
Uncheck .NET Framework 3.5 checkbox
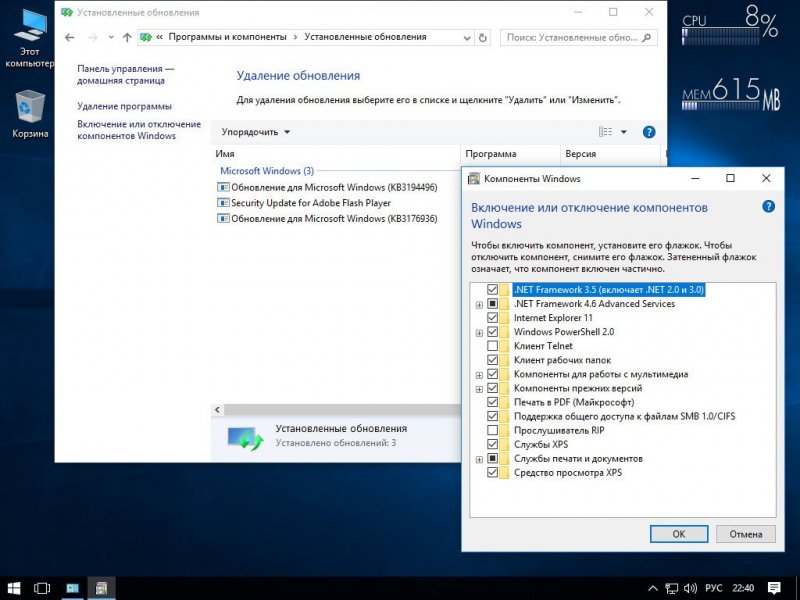(492, 290)
